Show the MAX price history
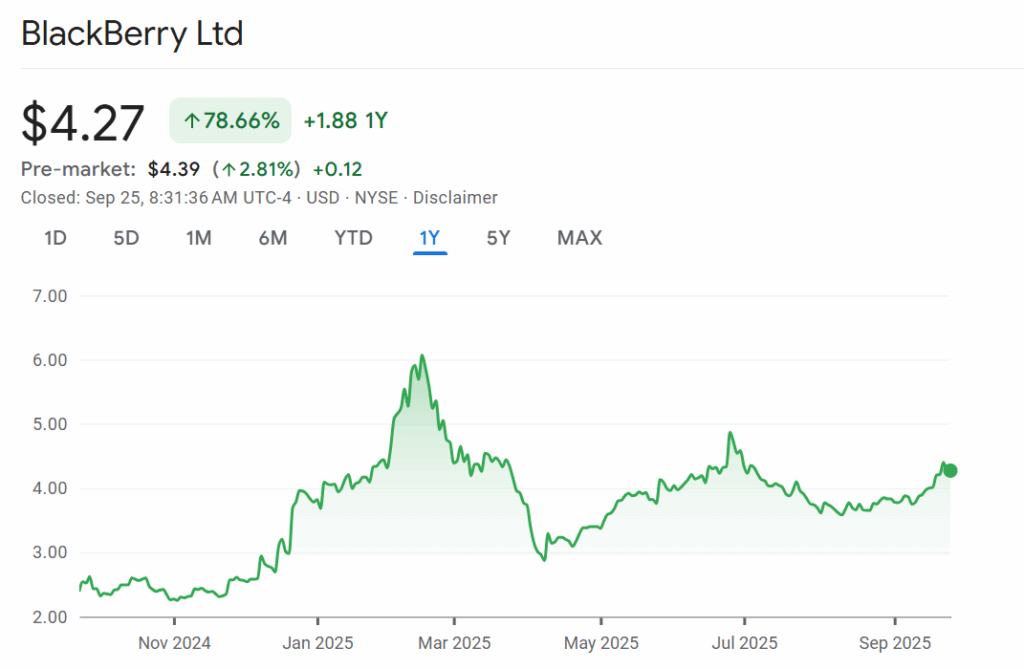The width and height of the screenshot is (1024, 669). point(579,238)
